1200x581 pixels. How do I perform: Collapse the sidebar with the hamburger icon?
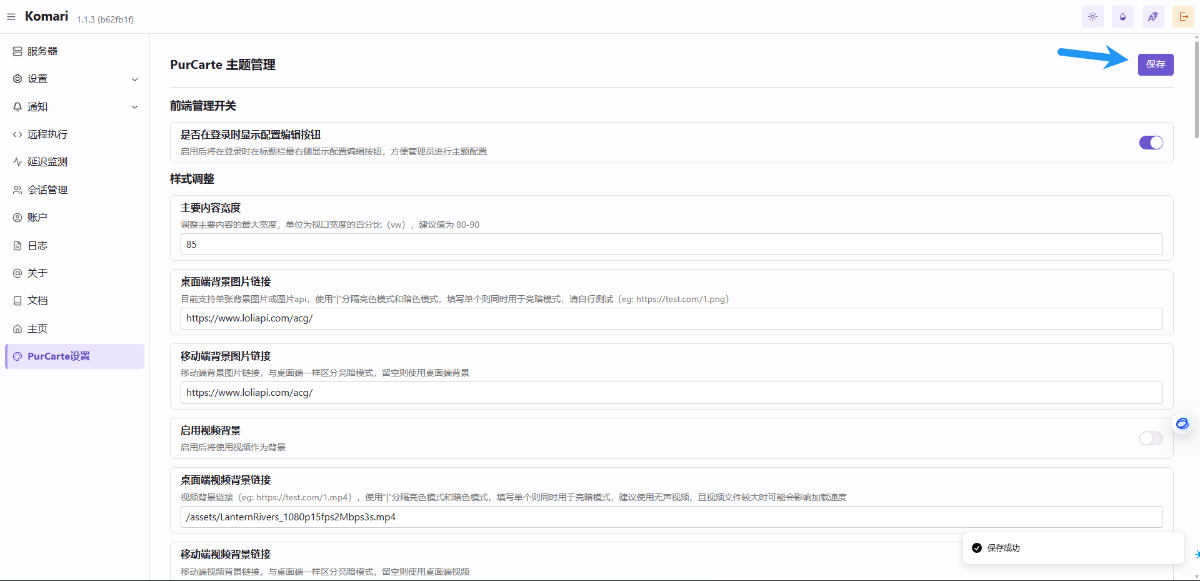[x=11, y=16]
